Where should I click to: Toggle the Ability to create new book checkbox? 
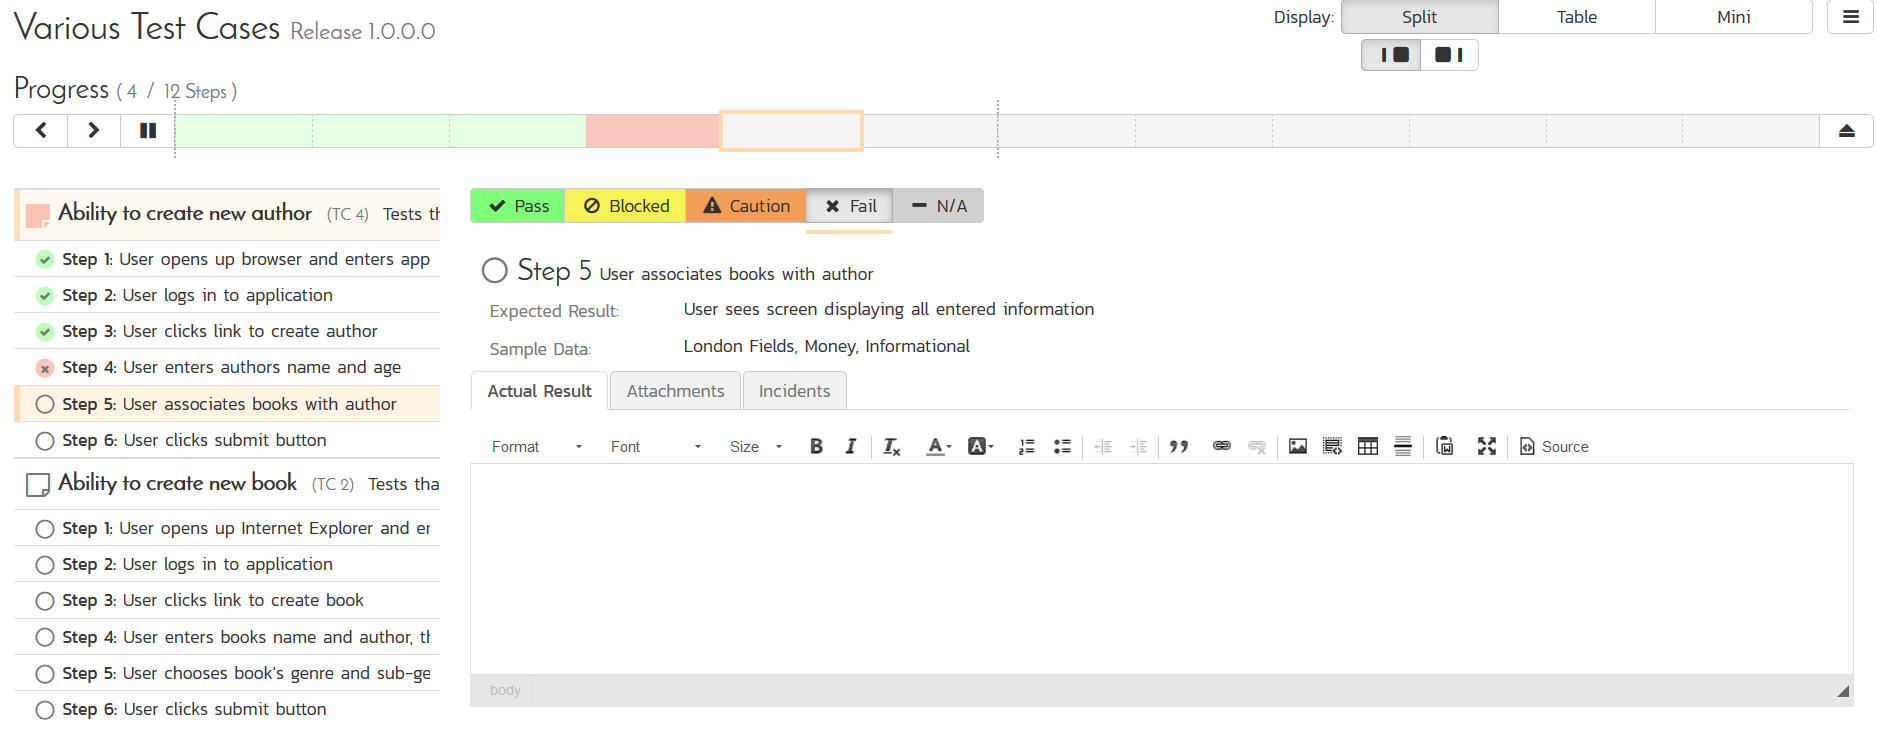38,485
